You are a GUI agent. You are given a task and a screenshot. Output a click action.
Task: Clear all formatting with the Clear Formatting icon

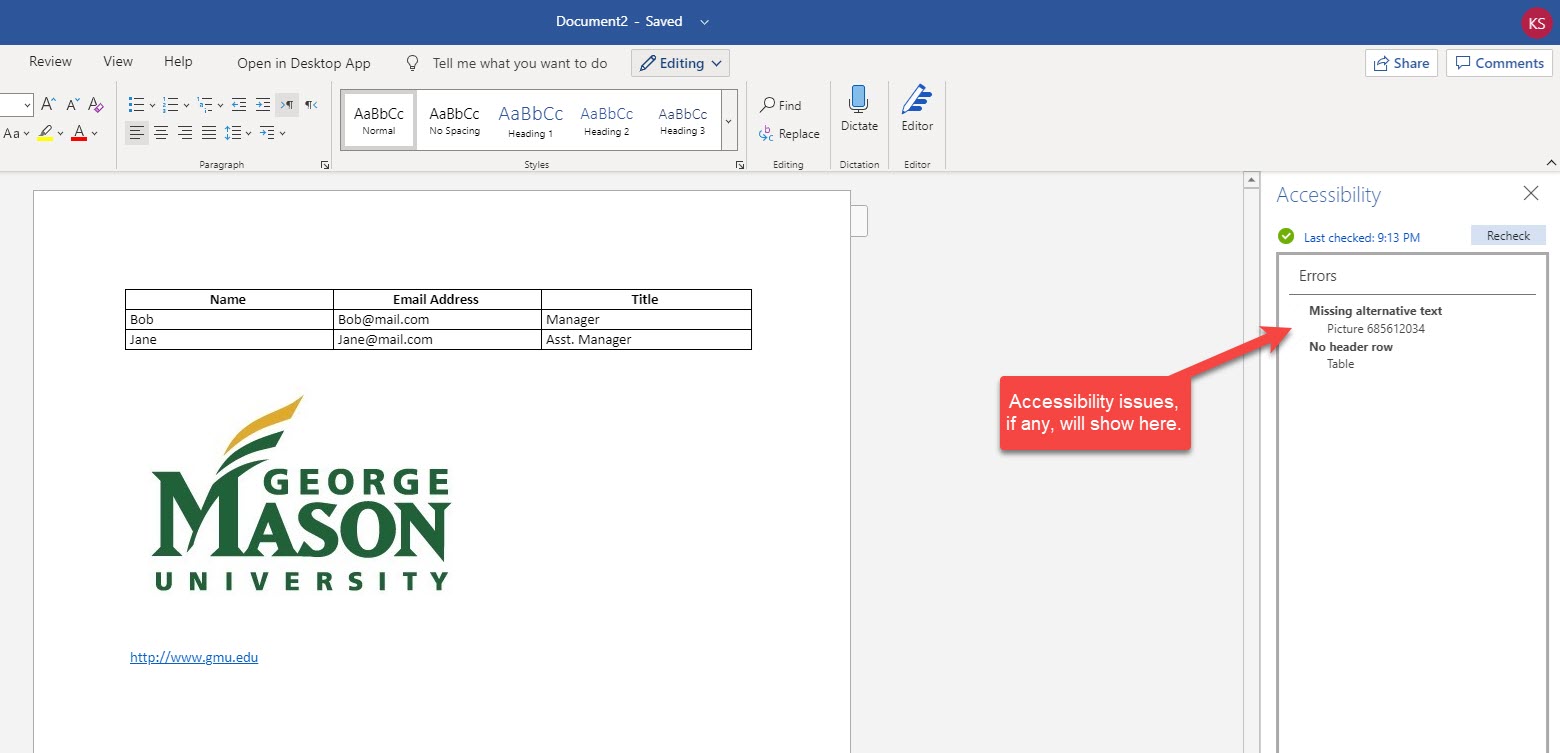coord(94,104)
